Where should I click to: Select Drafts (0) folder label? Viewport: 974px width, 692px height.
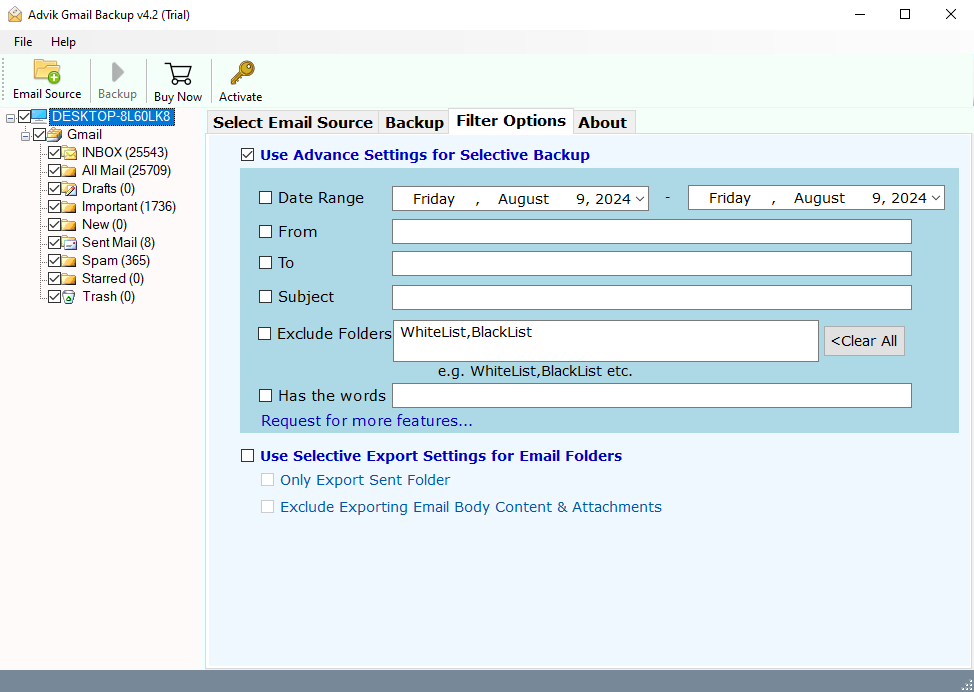(x=108, y=189)
